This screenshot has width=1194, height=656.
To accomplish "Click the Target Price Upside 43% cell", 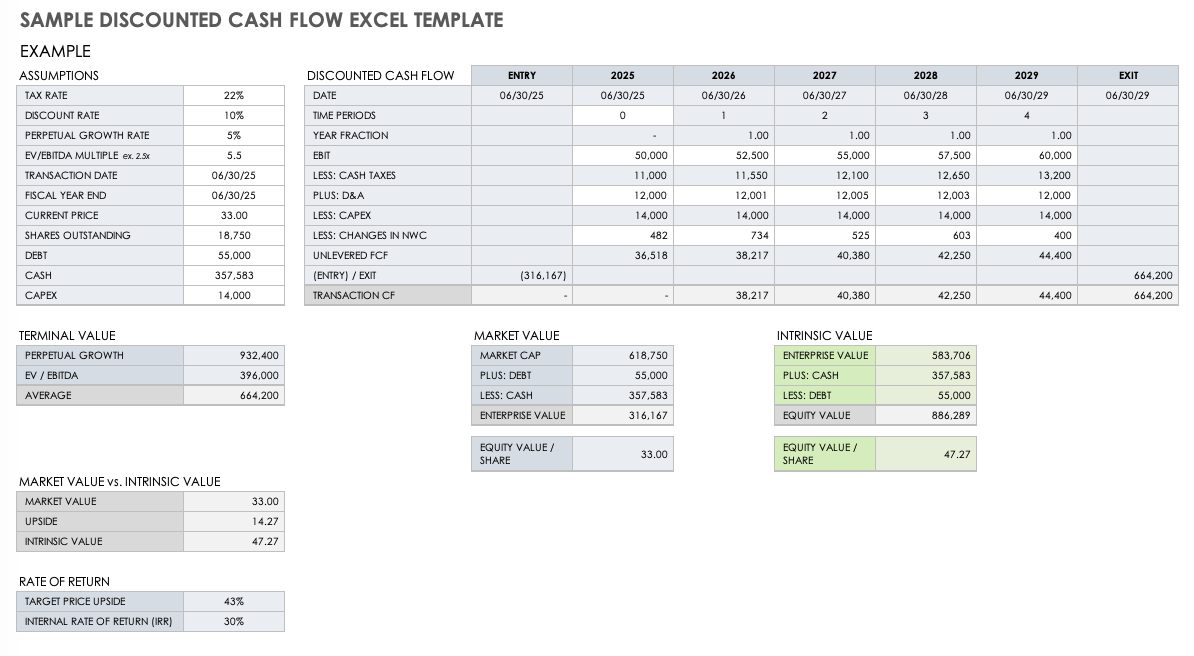I will click(234, 601).
